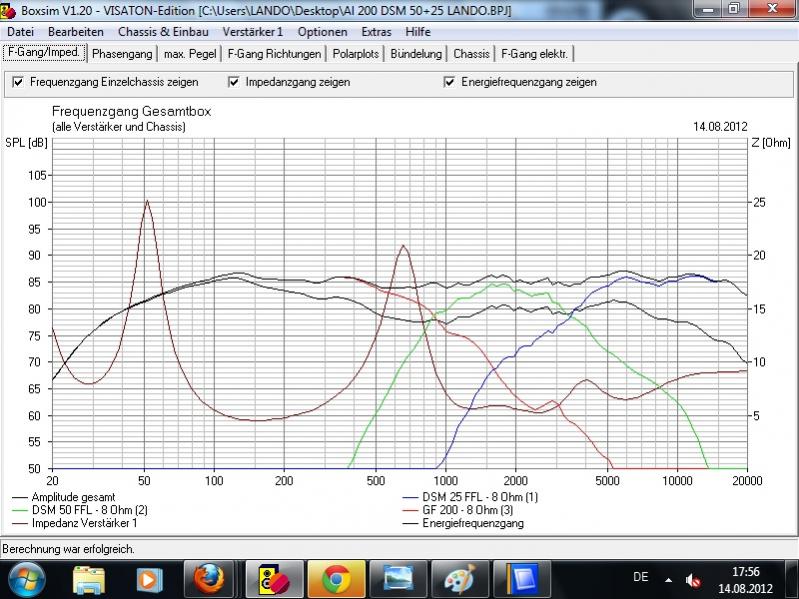Show hidden system tray icons arrow
The height and width of the screenshot is (599, 799).
click(668, 580)
